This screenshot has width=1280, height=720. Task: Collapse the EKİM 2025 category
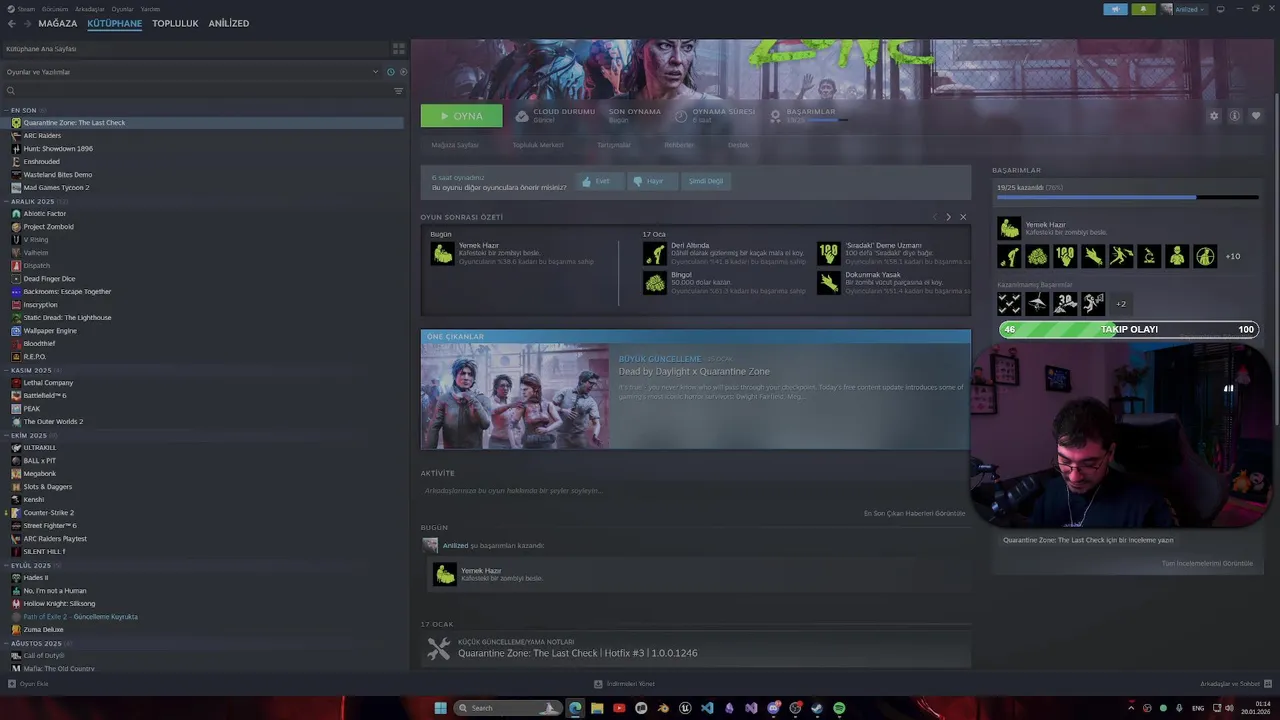coord(6,435)
